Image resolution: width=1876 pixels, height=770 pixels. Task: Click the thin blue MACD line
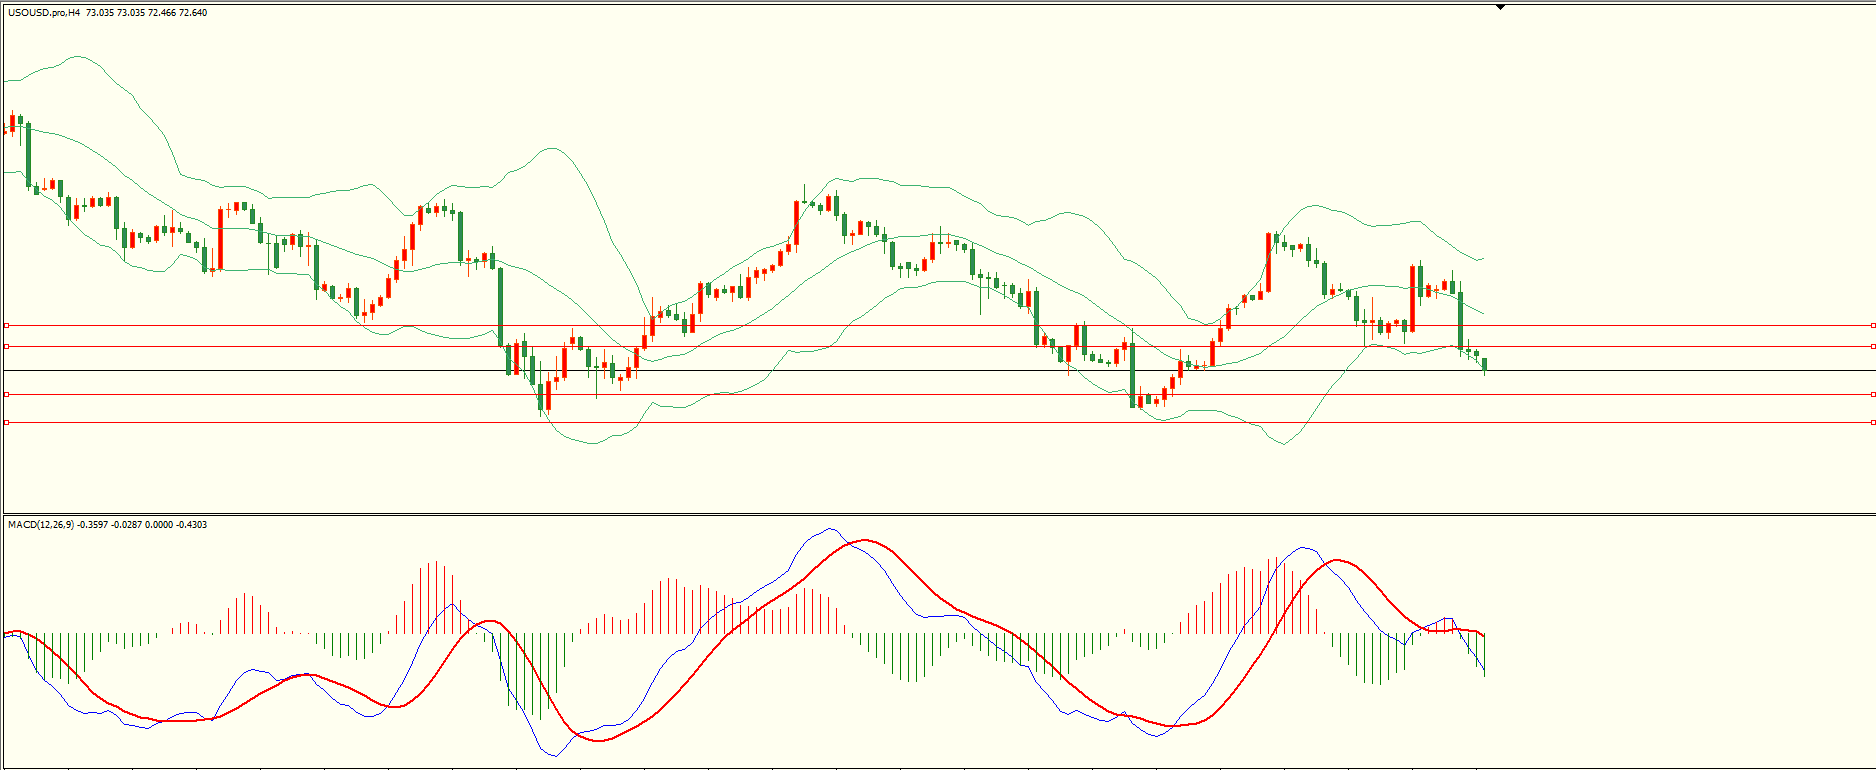pyautogui.click(x=829, y=529)
